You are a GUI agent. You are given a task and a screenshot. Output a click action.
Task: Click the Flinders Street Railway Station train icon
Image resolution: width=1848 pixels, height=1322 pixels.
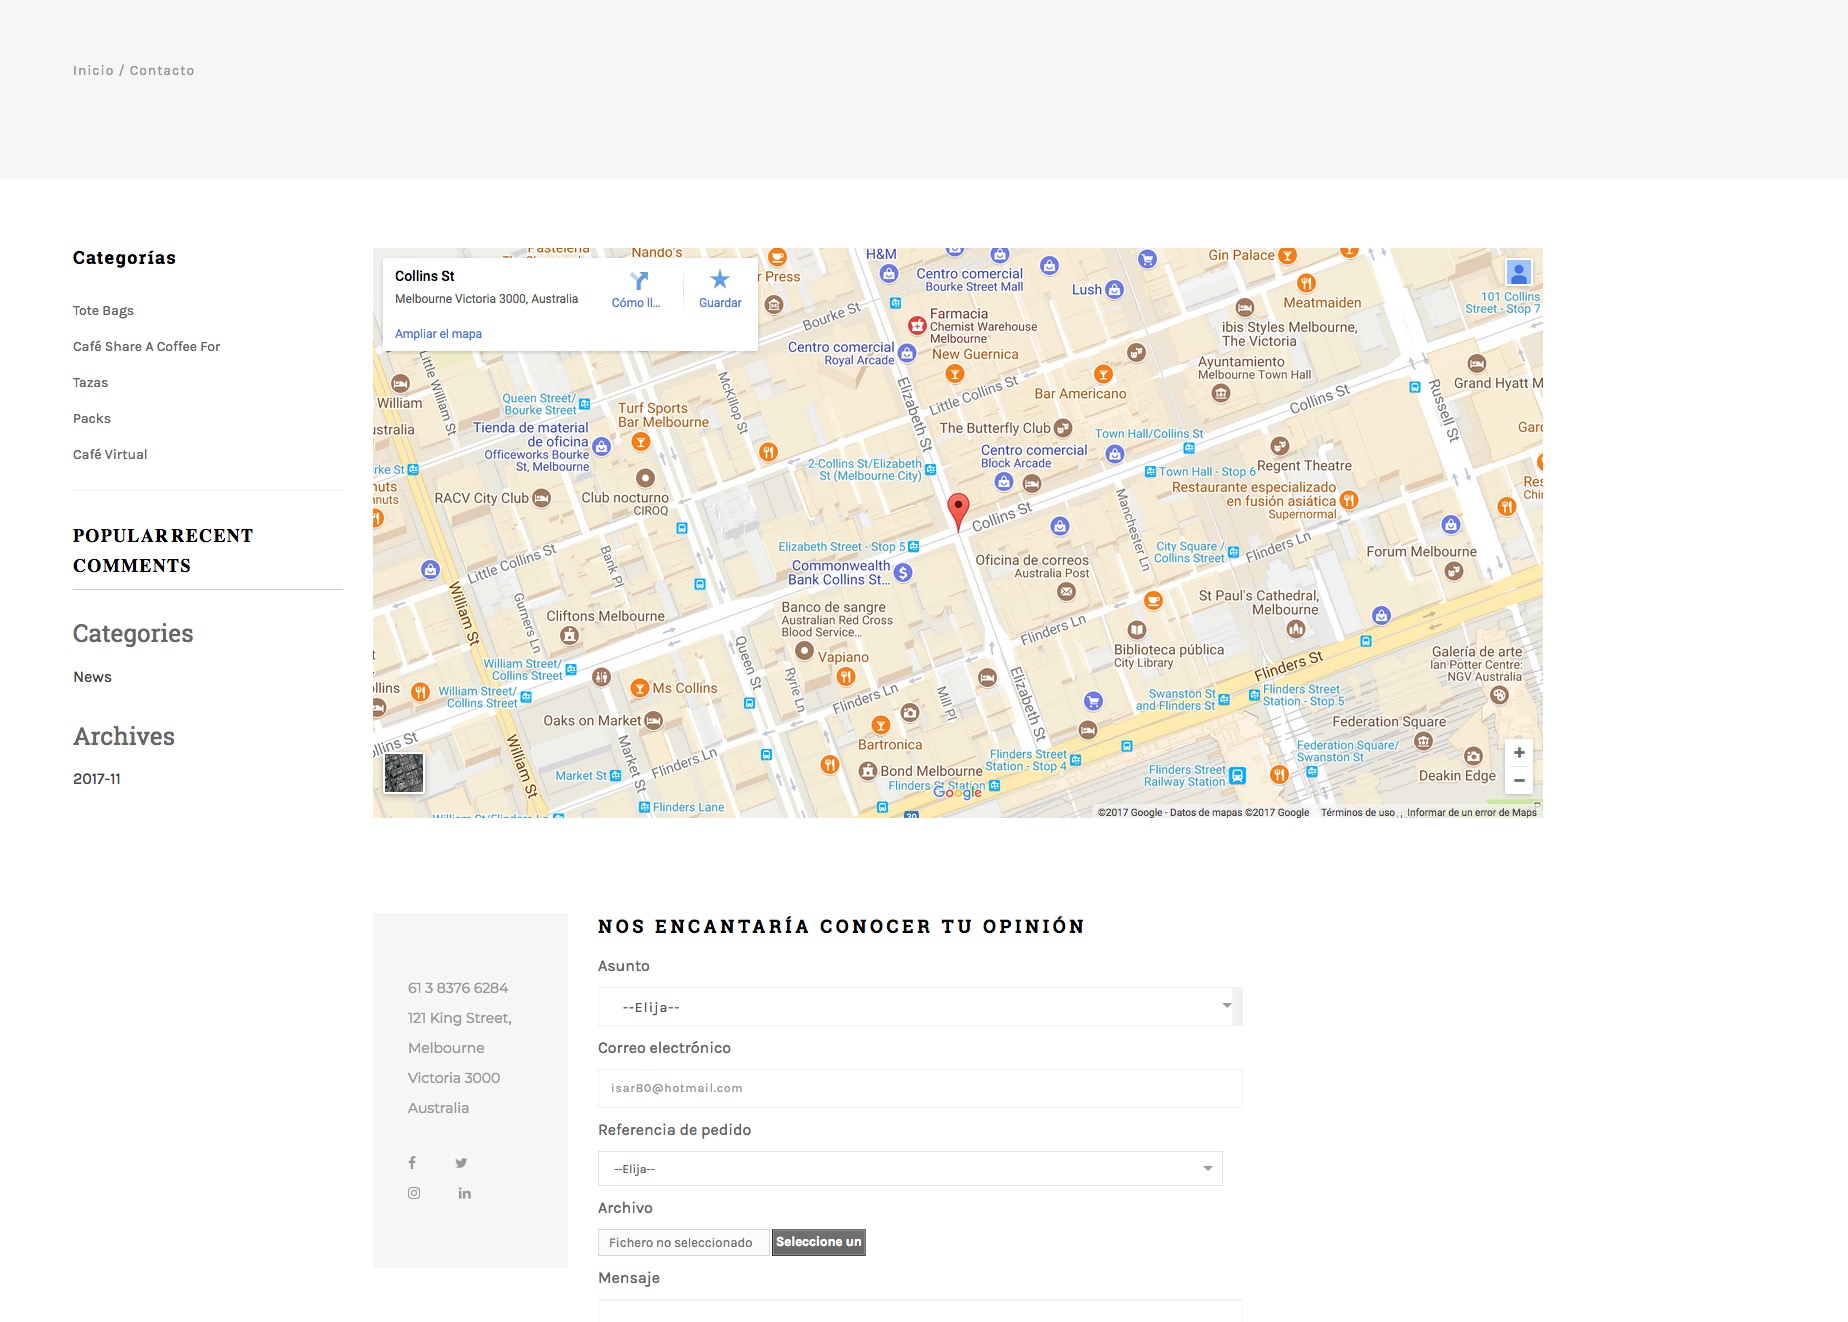point(1237,775)
